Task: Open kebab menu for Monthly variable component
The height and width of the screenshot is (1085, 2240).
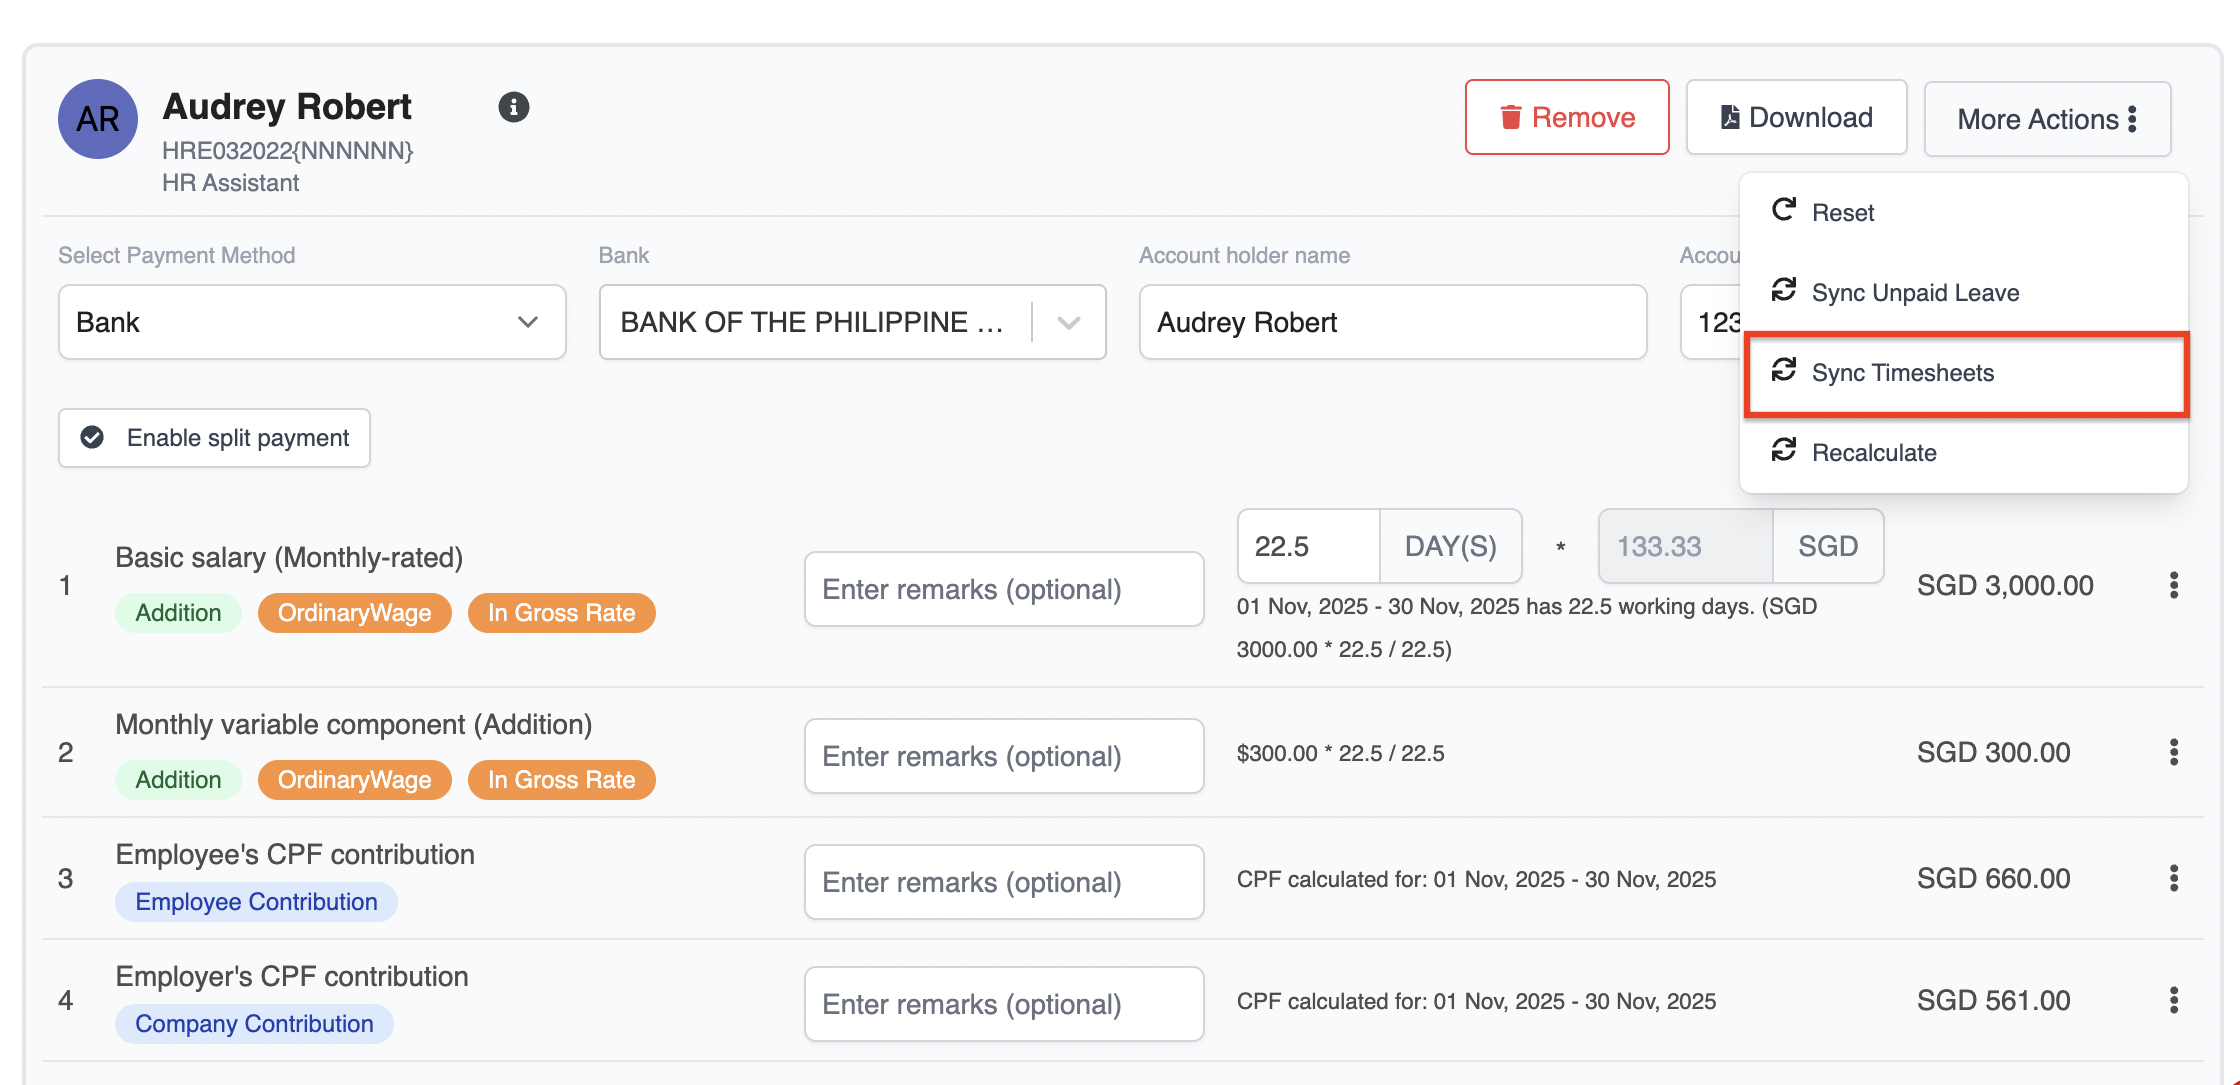Action: (x=2173, y=752)
